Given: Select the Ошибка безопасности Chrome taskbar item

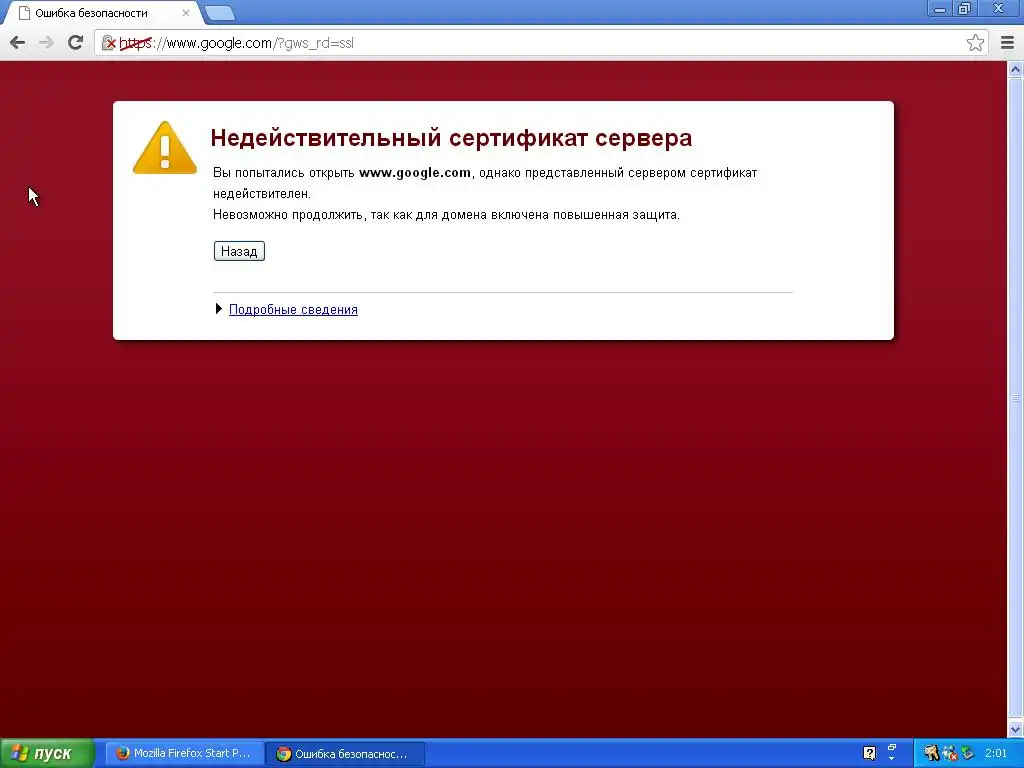Looking at the screenshot, I should 346,754.
